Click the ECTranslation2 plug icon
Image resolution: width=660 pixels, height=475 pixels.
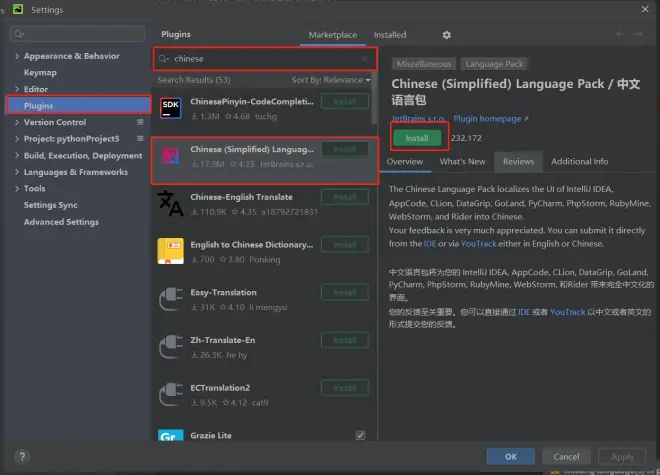coord(170,394)
